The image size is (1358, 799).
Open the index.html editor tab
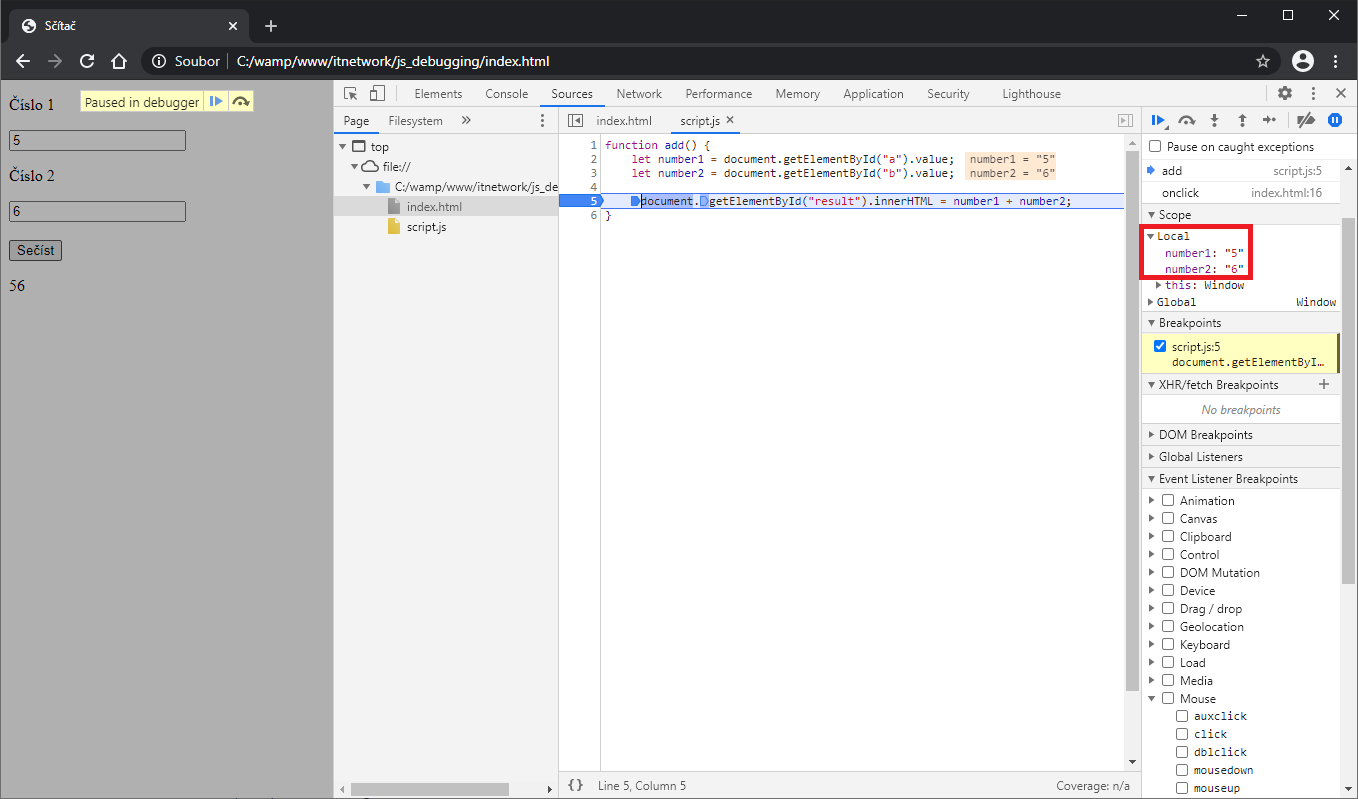coord(623,121)
